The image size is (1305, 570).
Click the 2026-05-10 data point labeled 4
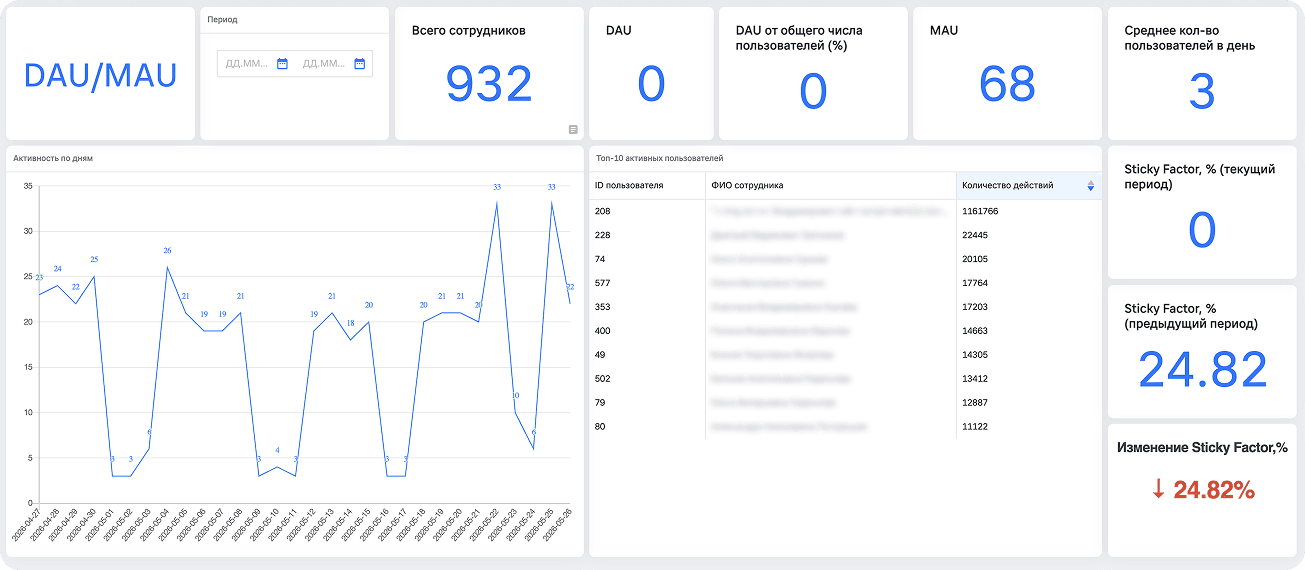click(x=277, y=466)
